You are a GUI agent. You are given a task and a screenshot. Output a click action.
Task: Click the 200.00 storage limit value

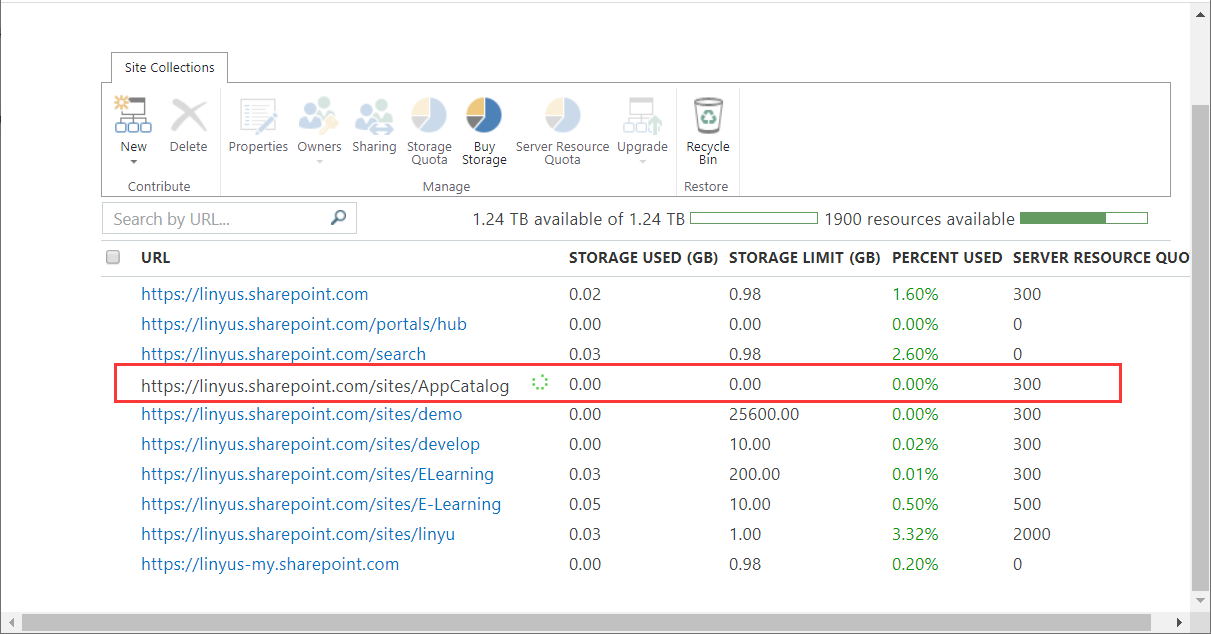coord(755,474)
